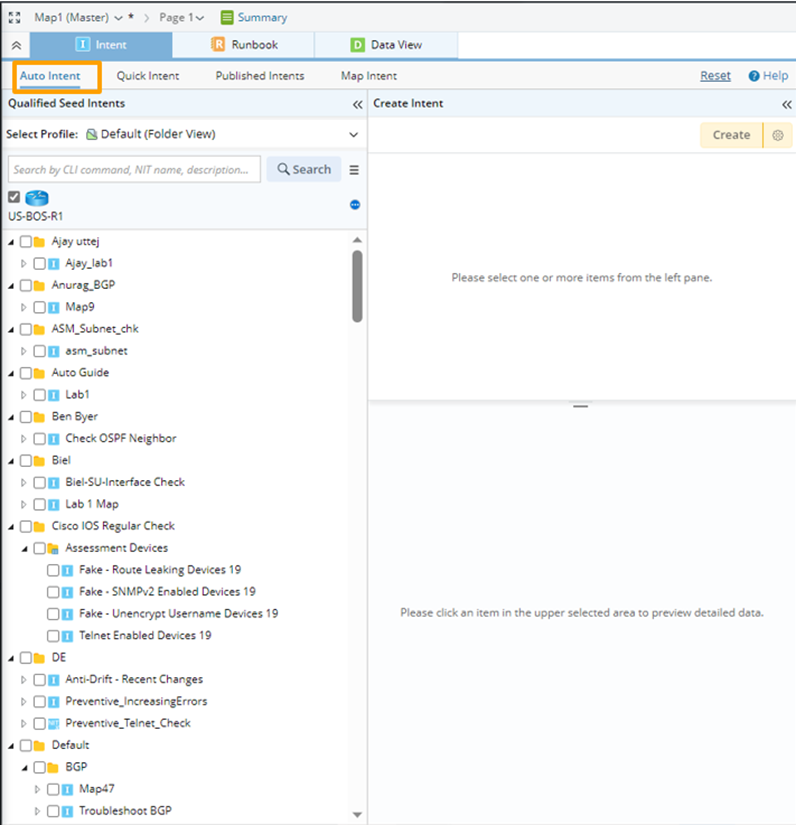Check the Ajay_lab1 checkbox
796x825 pixels.
click(39, 264)
